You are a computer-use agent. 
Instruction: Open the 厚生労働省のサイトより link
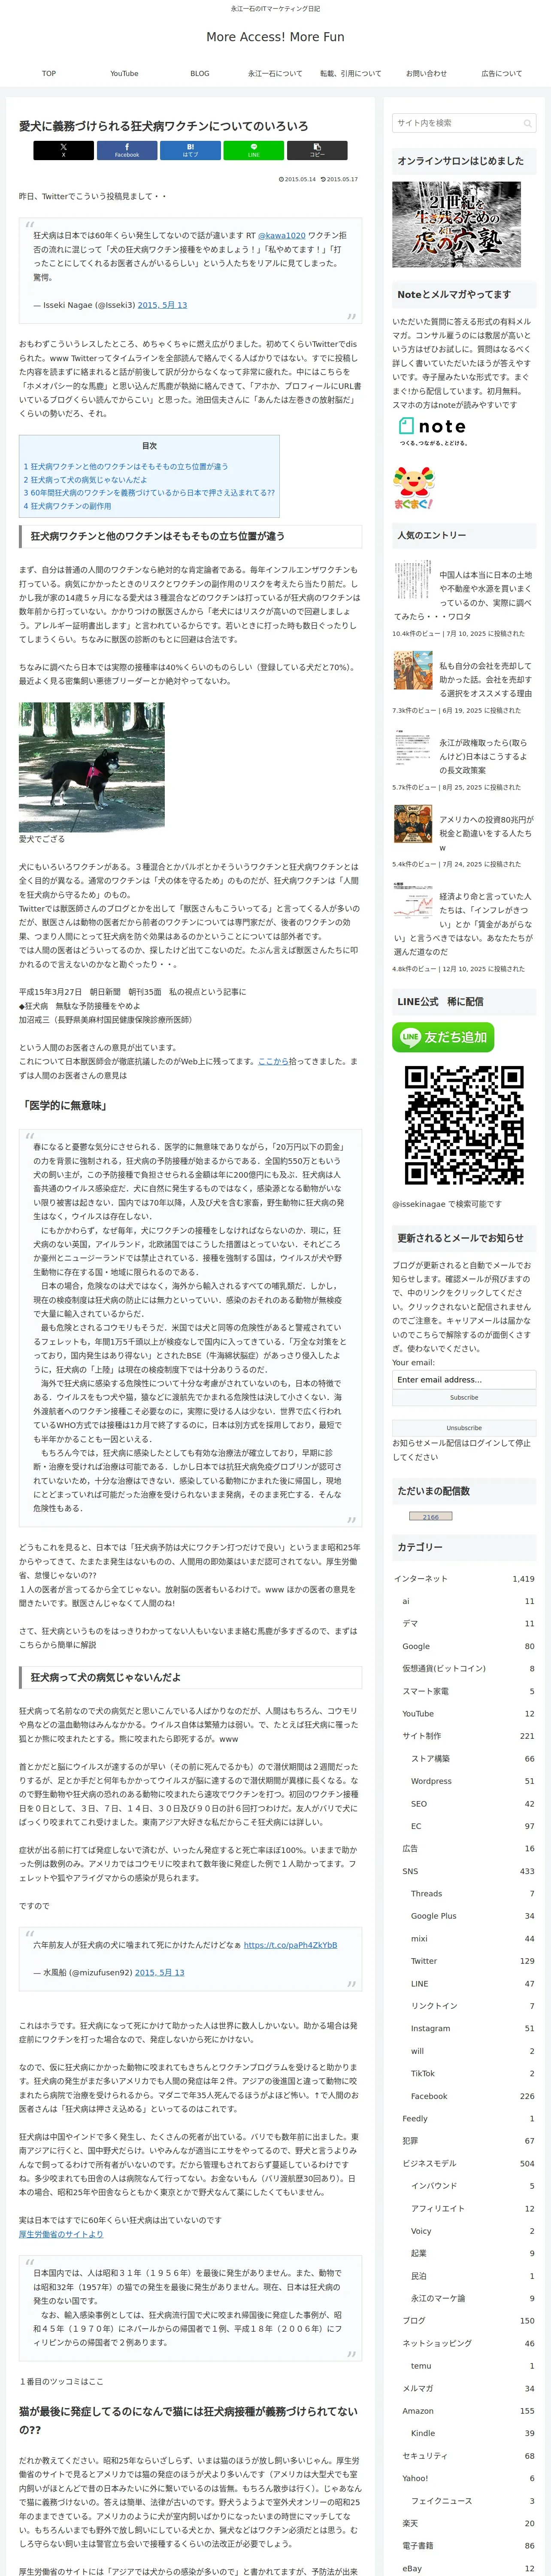coord(61,2234)
